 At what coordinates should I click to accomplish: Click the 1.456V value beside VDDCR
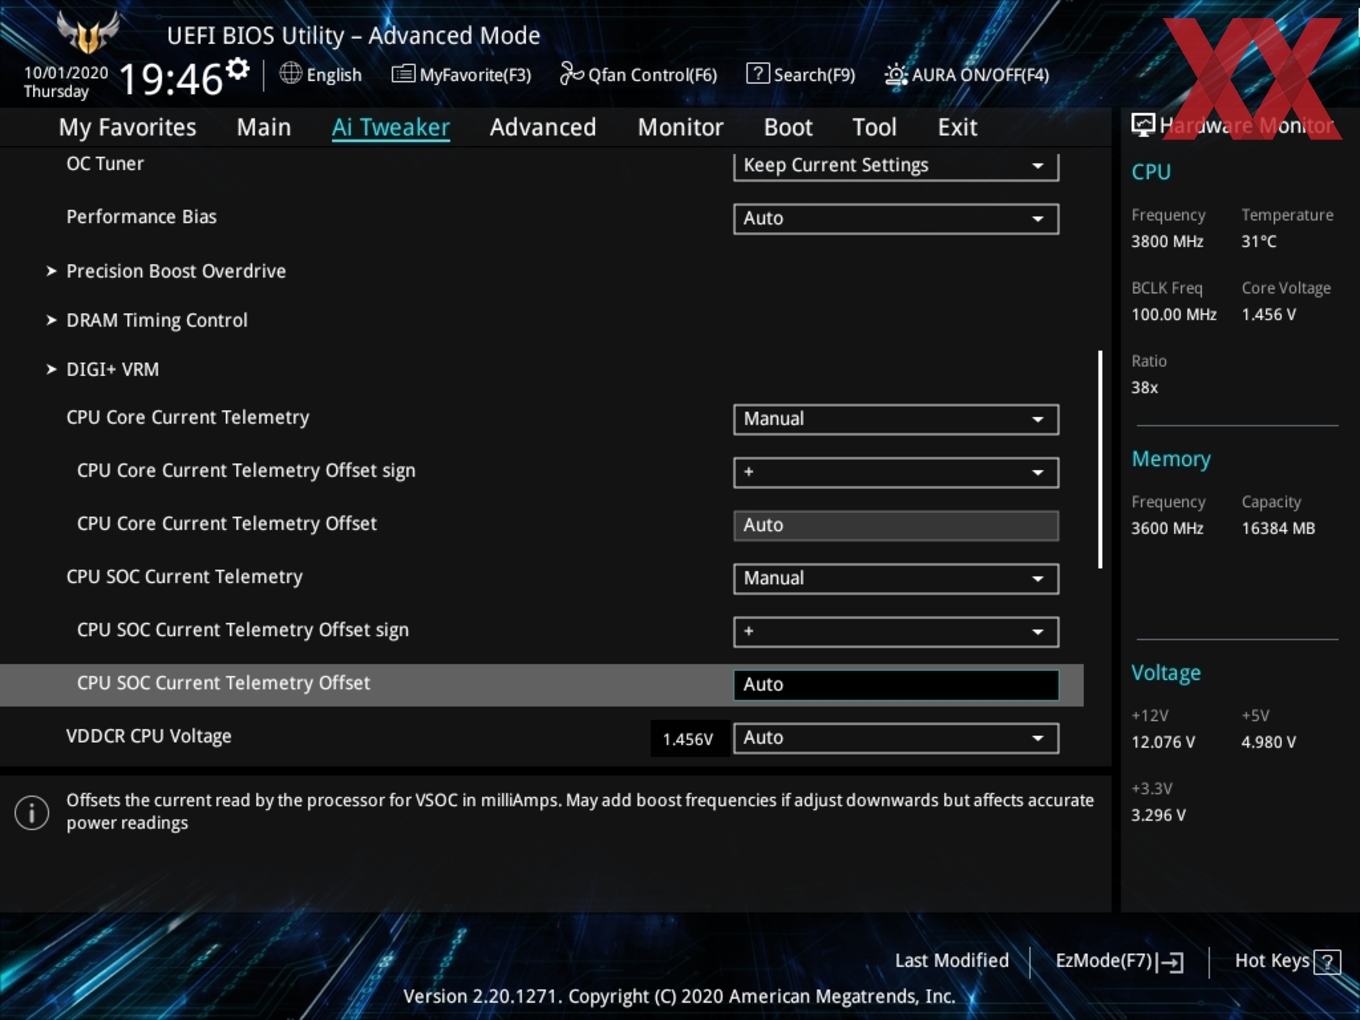688,740
